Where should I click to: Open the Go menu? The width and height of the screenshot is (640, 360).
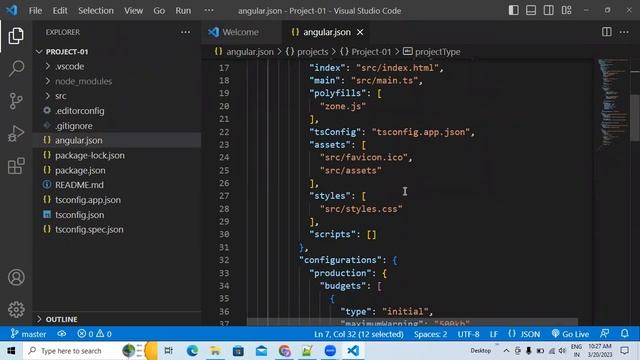click(x=159, y=11)
